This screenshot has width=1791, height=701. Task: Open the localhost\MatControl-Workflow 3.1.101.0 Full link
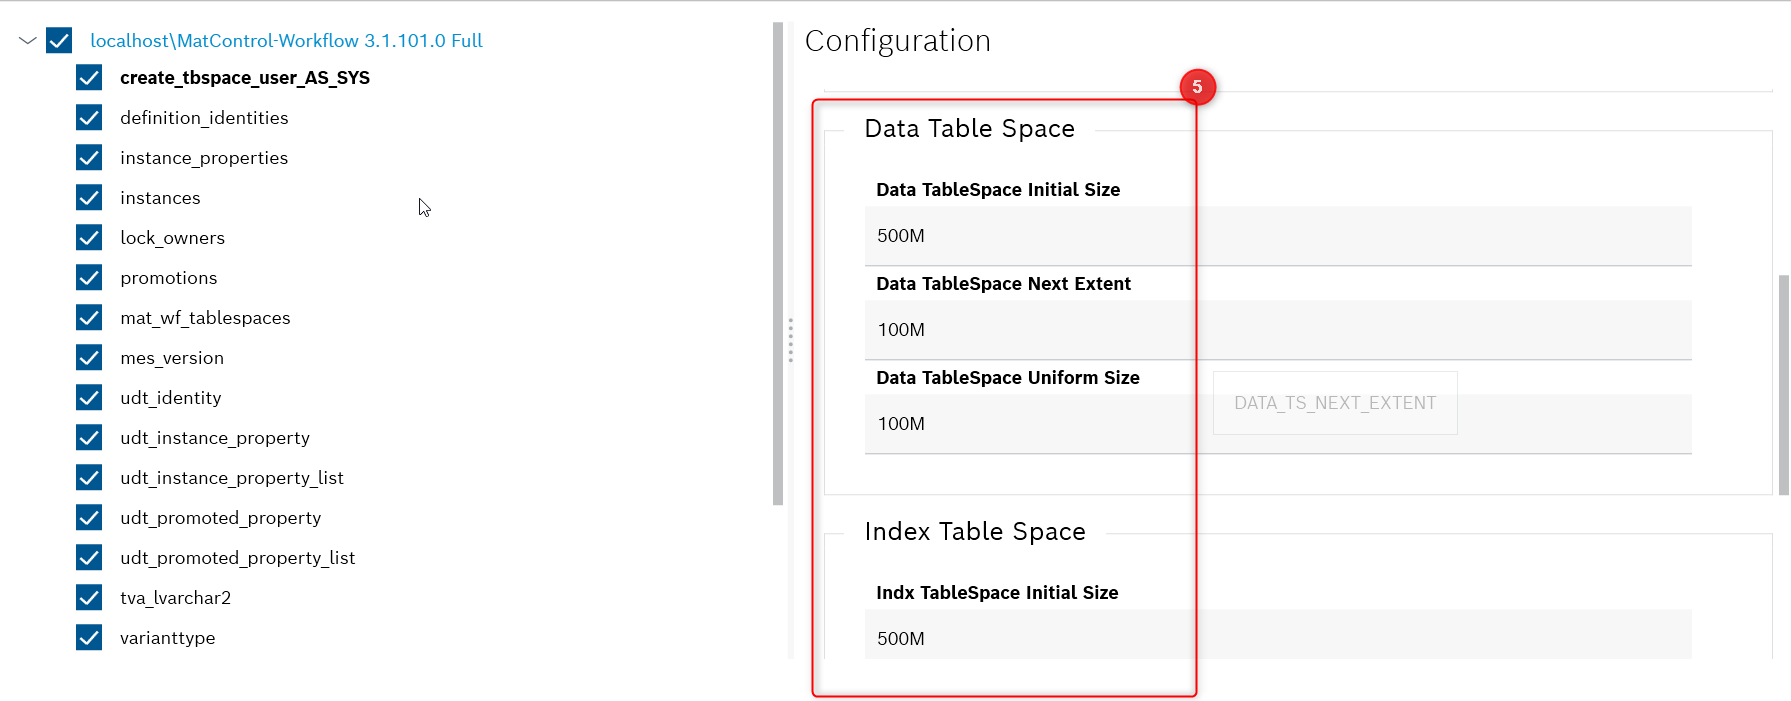coord(285,40)
